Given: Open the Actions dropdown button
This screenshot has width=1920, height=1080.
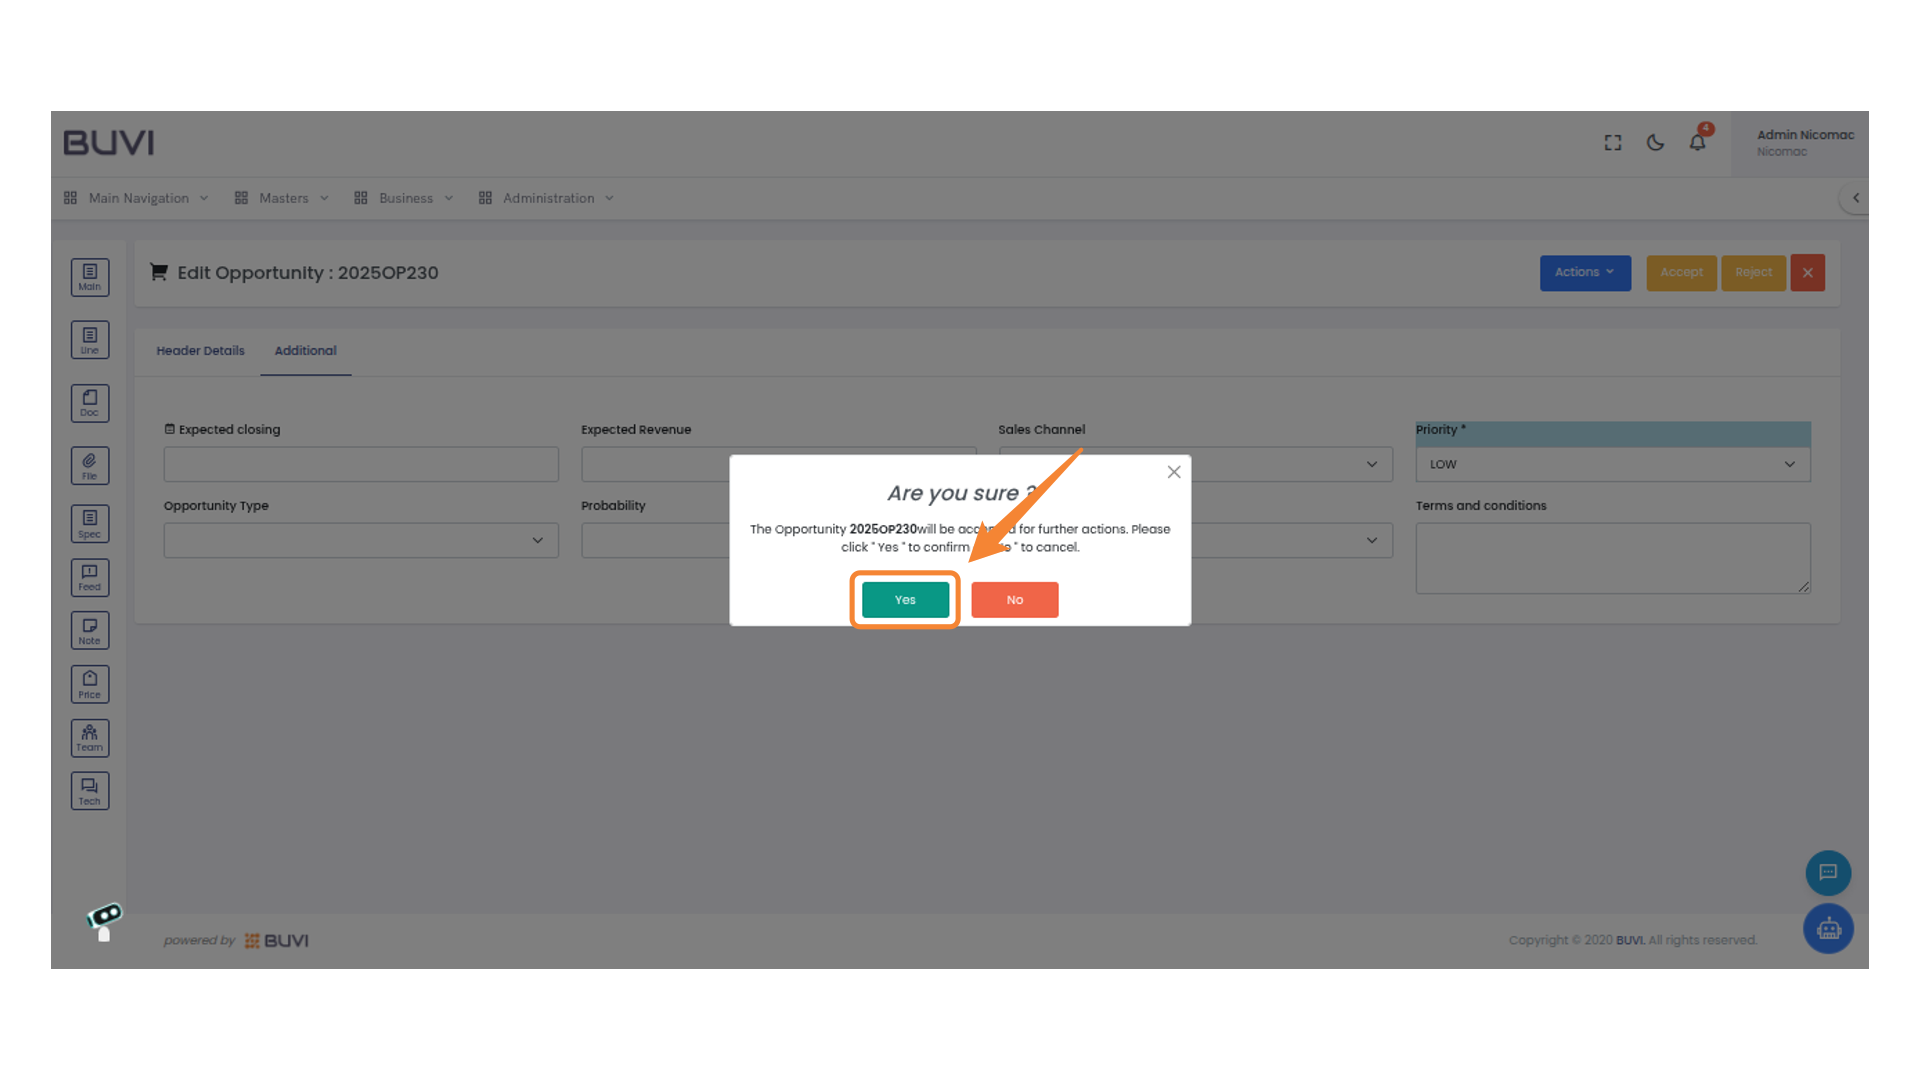Looking at the screenshot, I should pyautogui.click(x=1584, y=272).
